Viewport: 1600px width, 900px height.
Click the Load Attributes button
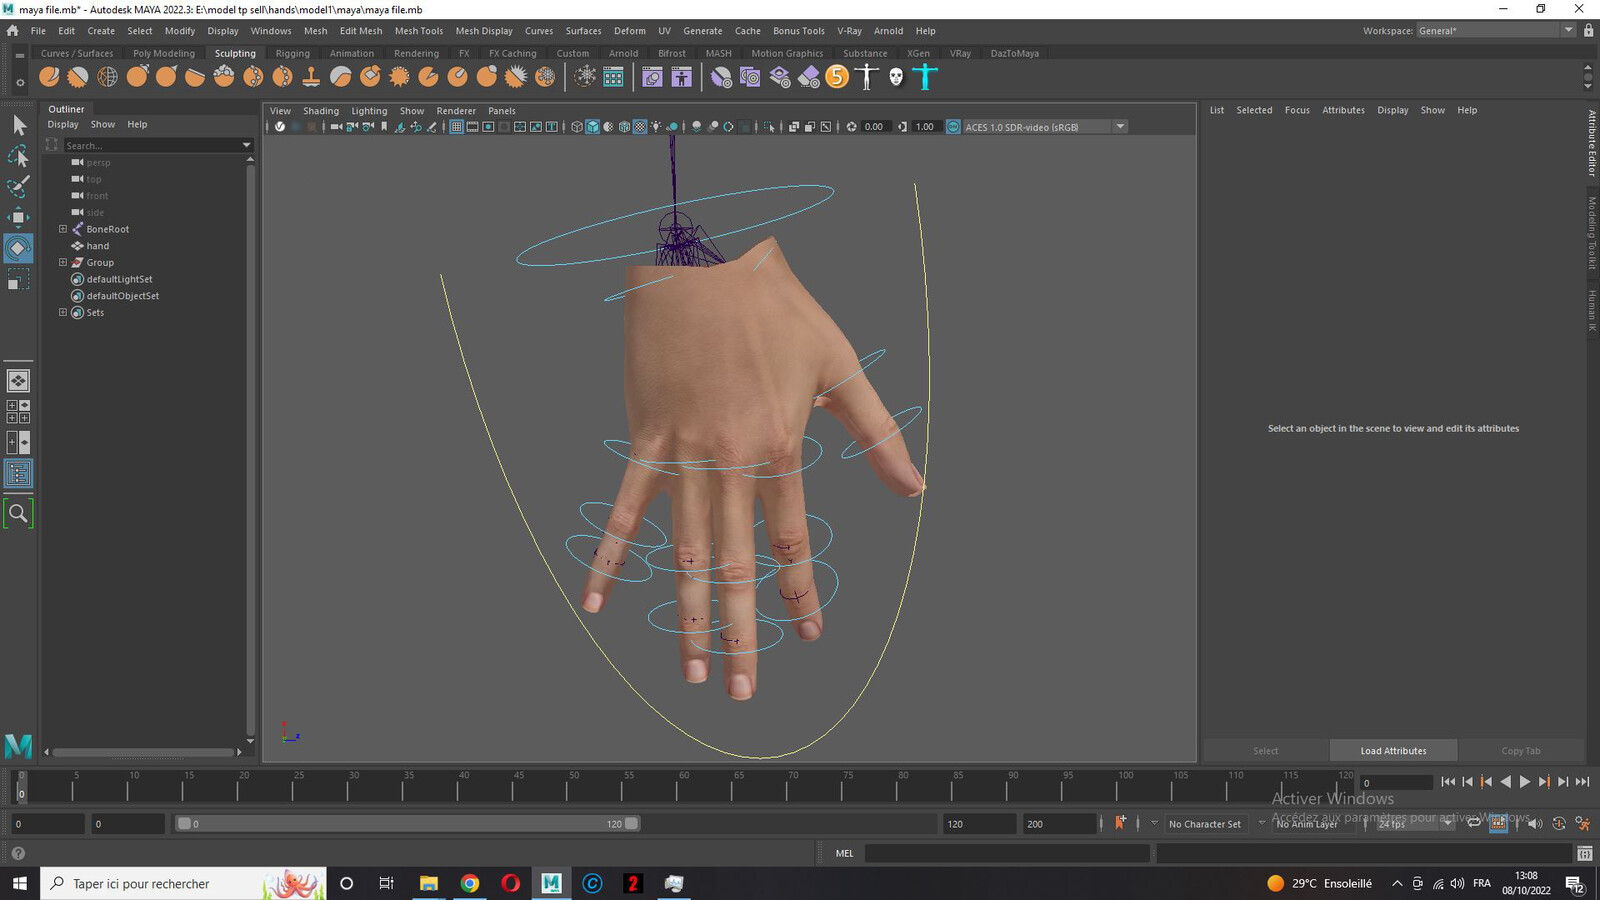point(1393,751)
